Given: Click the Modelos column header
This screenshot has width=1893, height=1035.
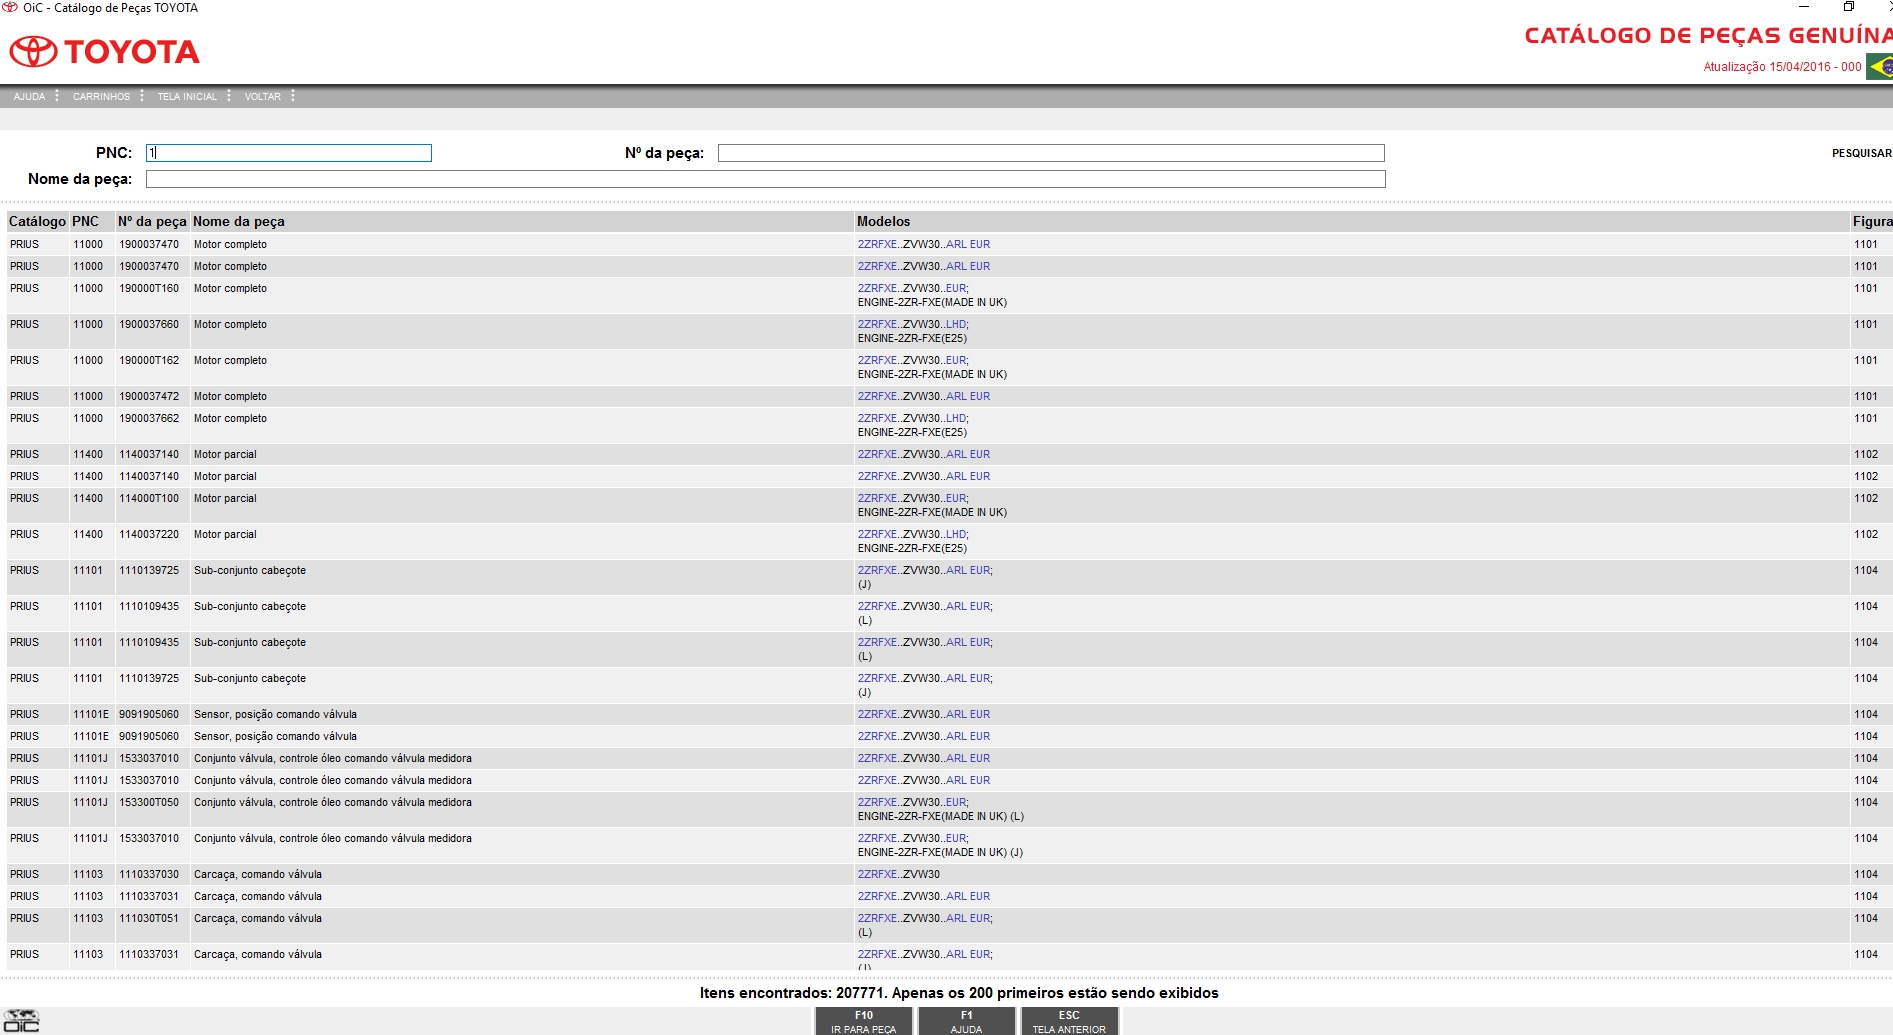Looking at the screenshot, I should click(x=883, y=222).
